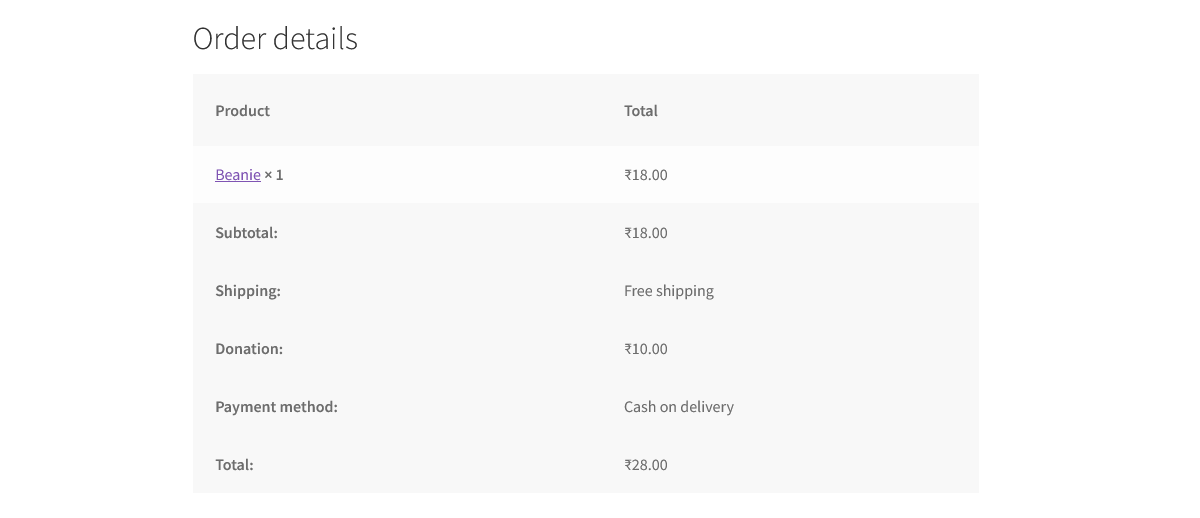Screen dimensions: 1200x518
Task: Click the Payment method: label
Action: point(276,407)
